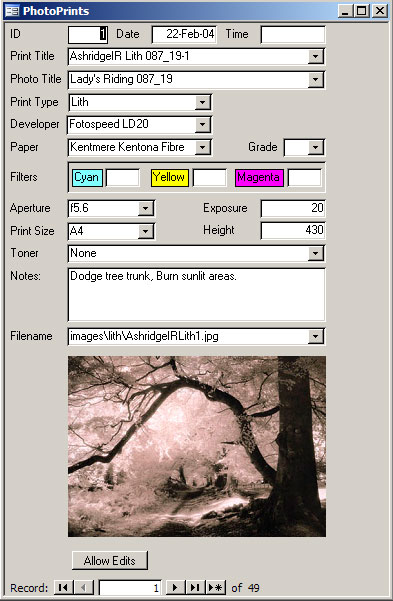Screen dimensions: 393x601
Task: Open the Print Title dropdown
Action: 315,57
